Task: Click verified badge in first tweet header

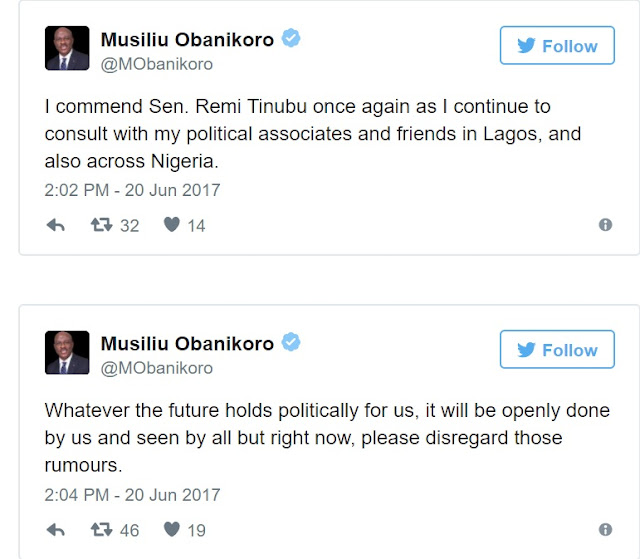Action: click(291, 39)
